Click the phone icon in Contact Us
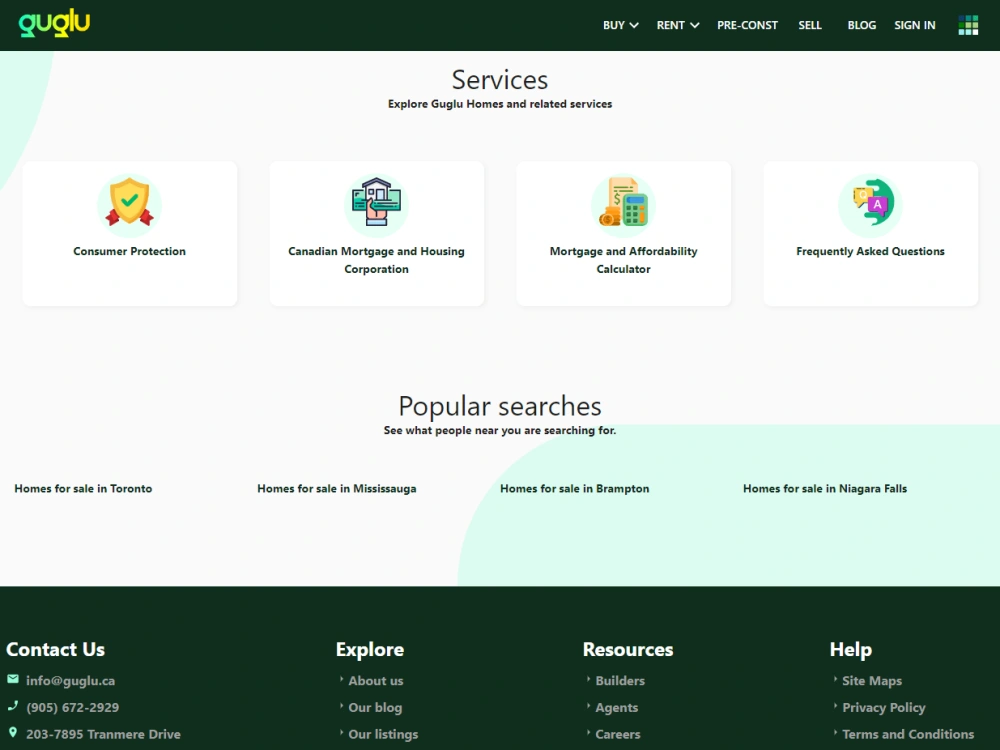The image size is (1000, 750). pyautogui.click(x=13, y=705)
